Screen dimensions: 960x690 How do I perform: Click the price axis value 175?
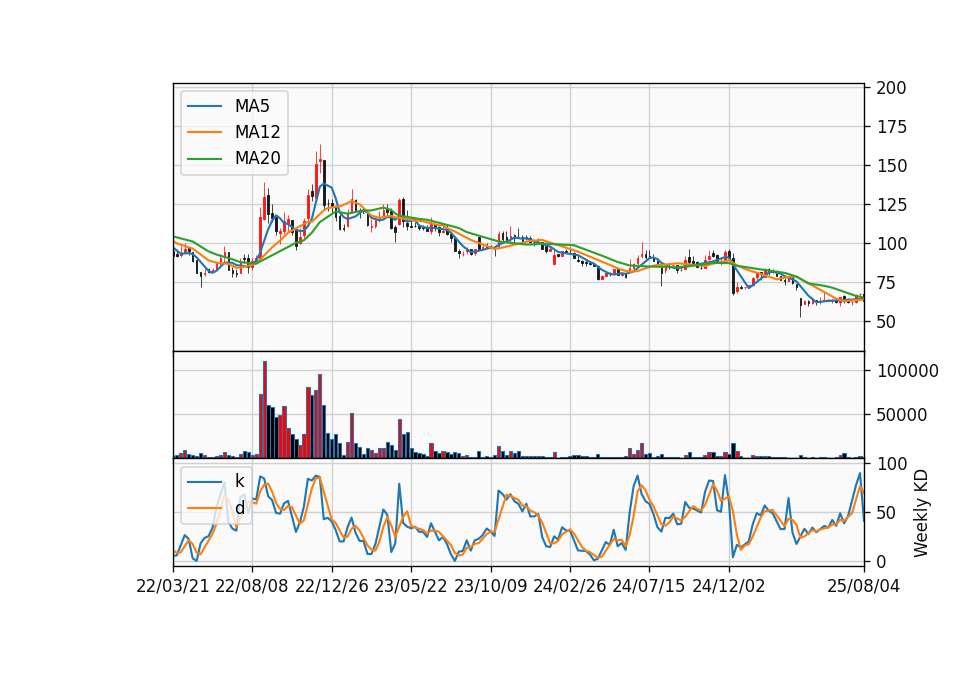(891, 127)
